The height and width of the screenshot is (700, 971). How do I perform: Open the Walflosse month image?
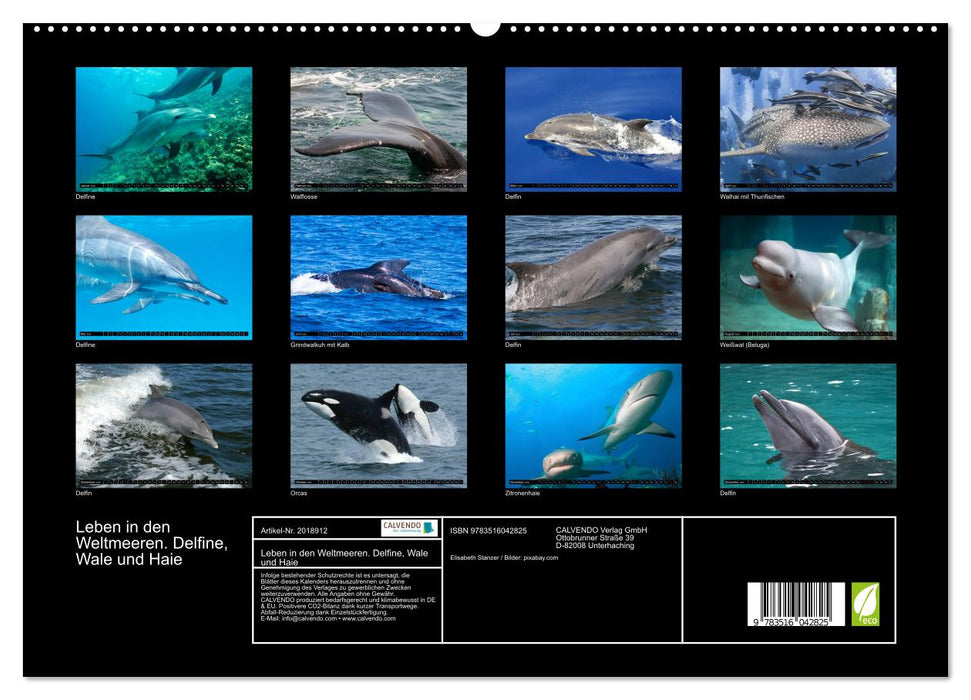point(377,125)
